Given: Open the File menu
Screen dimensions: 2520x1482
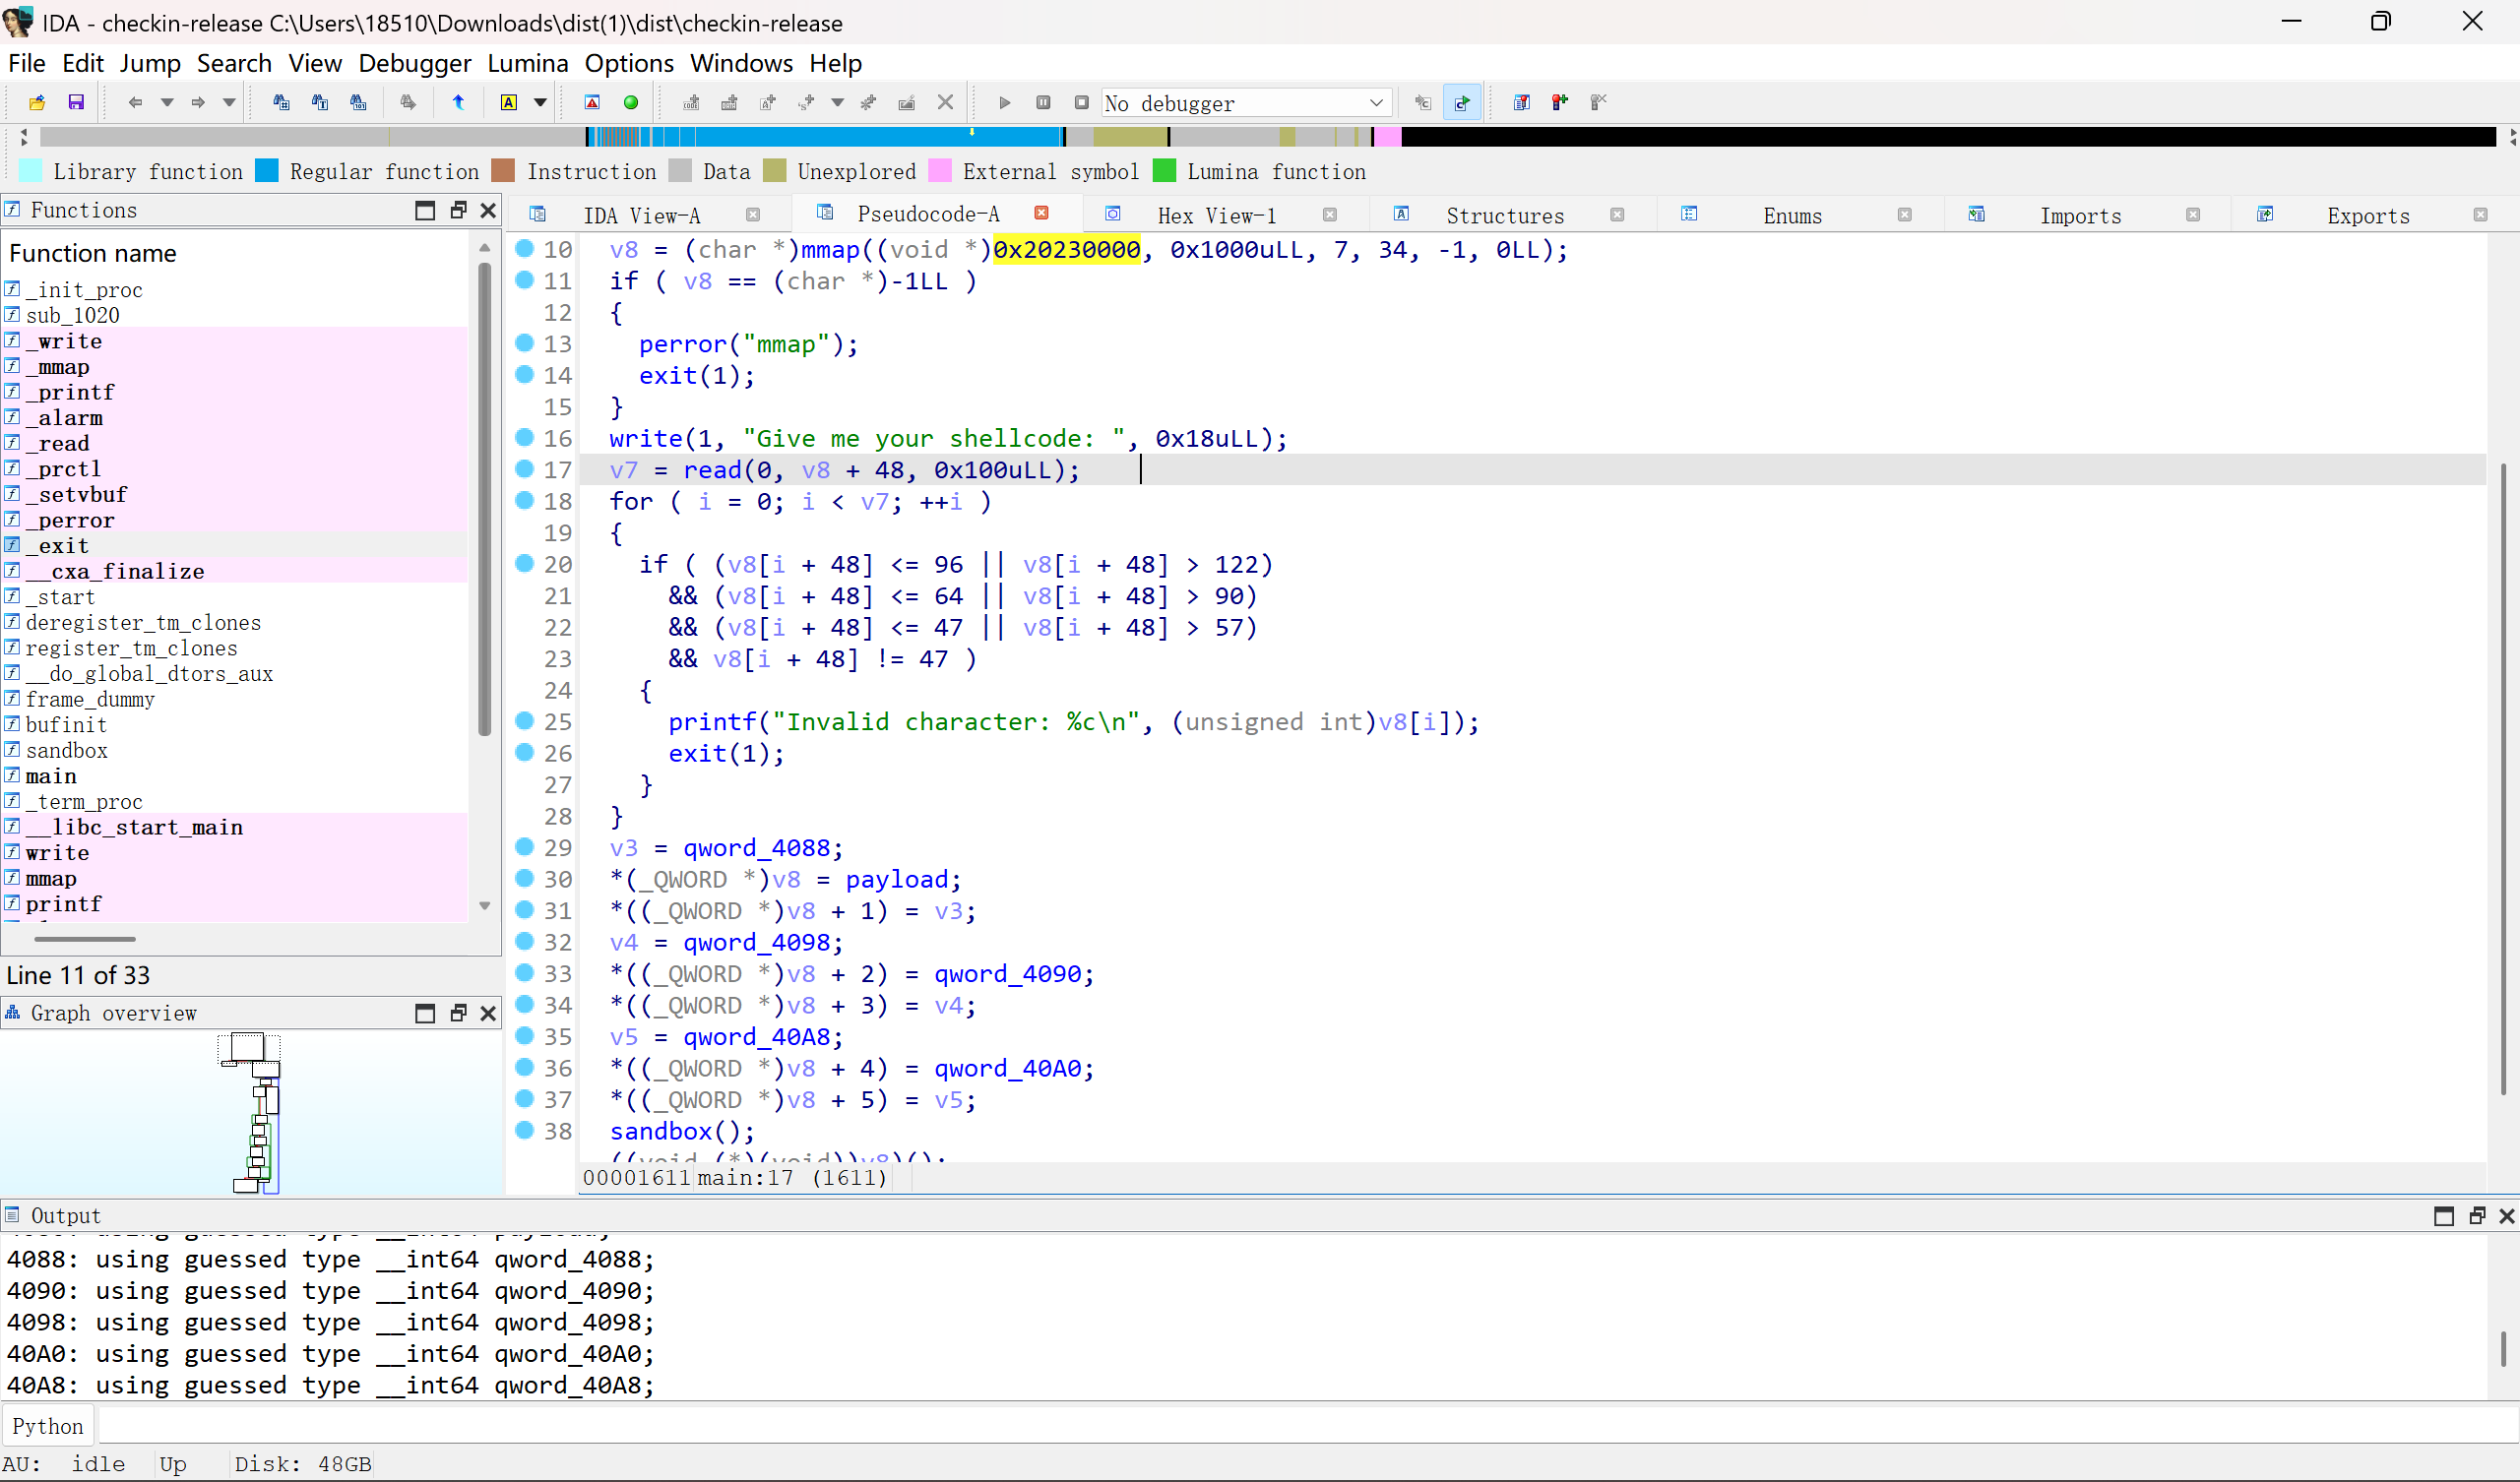Looking at the screenshot, I should [27, 63].
